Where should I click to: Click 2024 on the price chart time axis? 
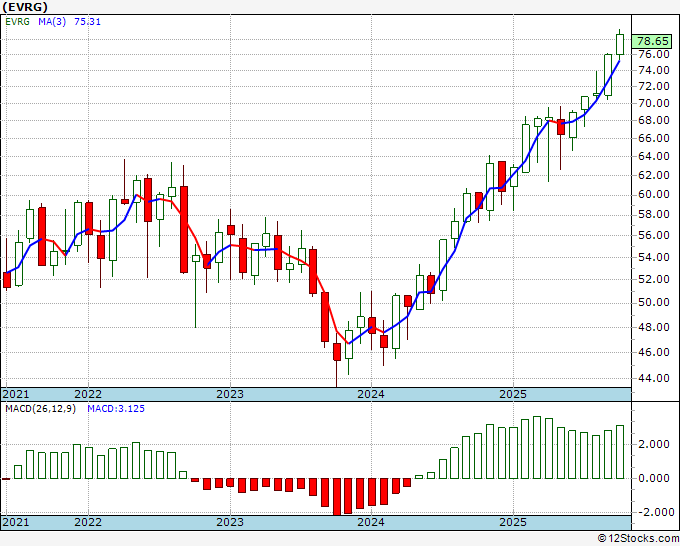[x=371, y=394]
